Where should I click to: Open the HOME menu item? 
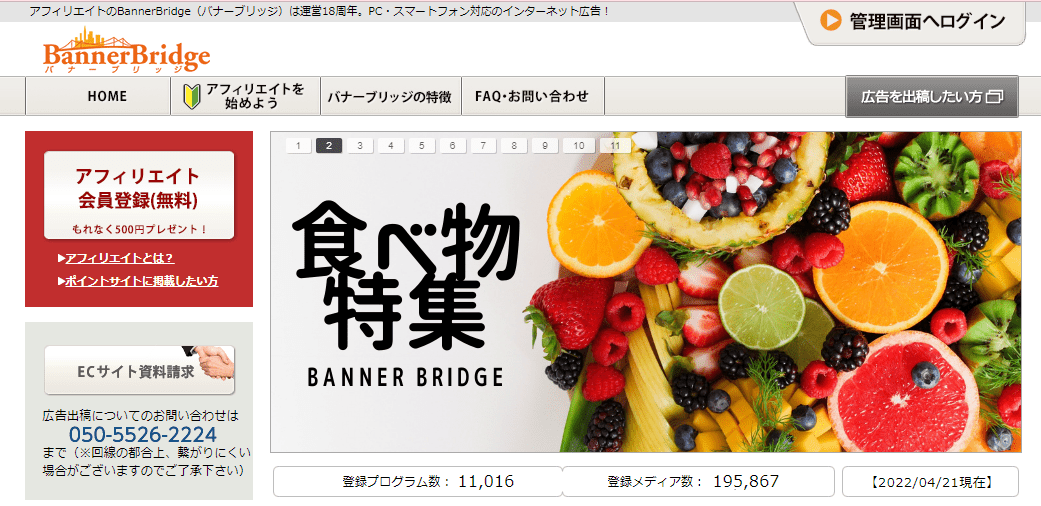click(x=107, y=96)
